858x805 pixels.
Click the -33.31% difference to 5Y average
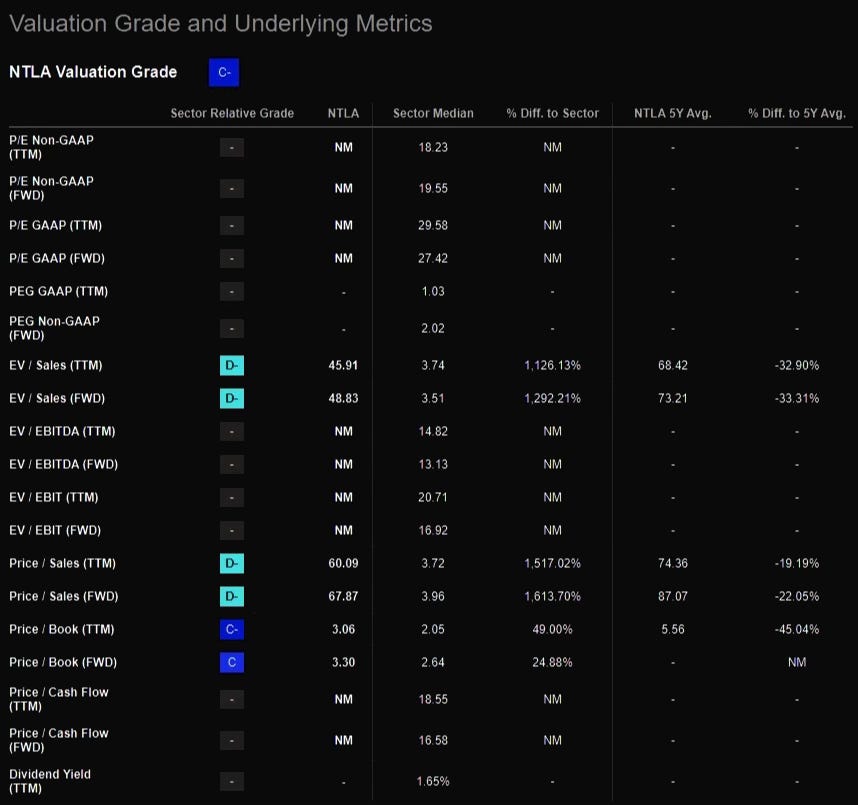[797, 398]
